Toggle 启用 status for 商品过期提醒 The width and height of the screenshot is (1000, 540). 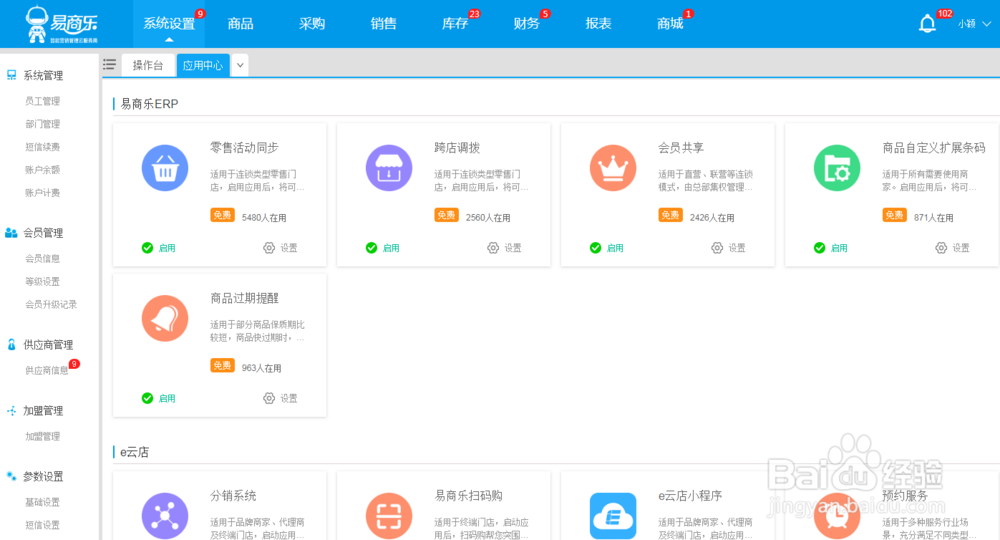tap(159, 398)
